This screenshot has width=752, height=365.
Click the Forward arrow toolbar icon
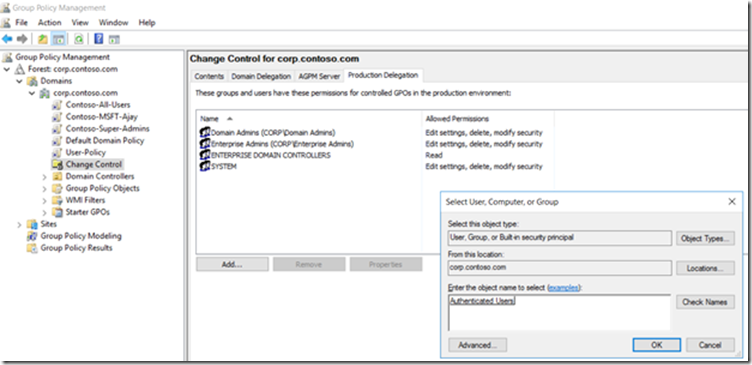point(22,39)
